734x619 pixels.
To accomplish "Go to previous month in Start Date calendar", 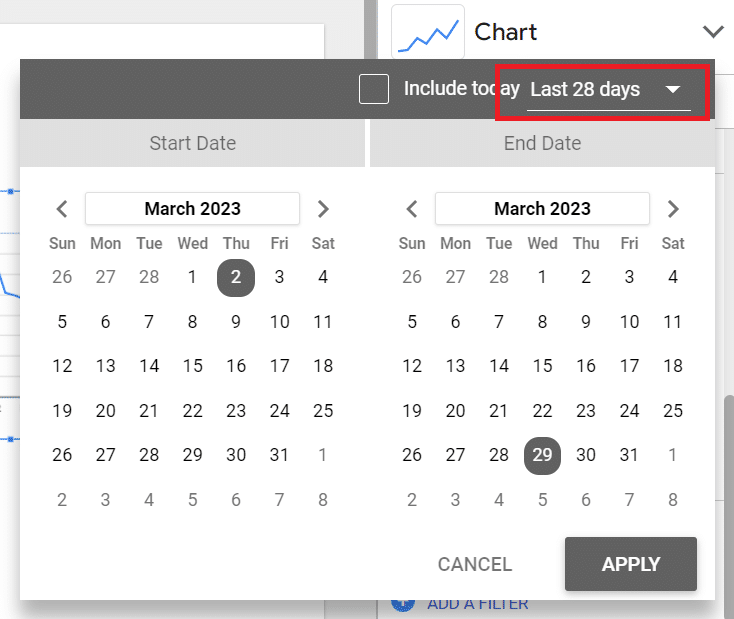I will point(62,209).
